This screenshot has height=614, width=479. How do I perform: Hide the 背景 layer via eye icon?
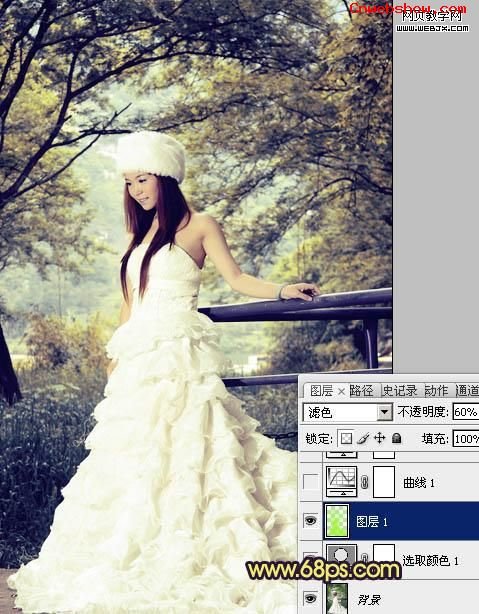[x=311, y=598]
